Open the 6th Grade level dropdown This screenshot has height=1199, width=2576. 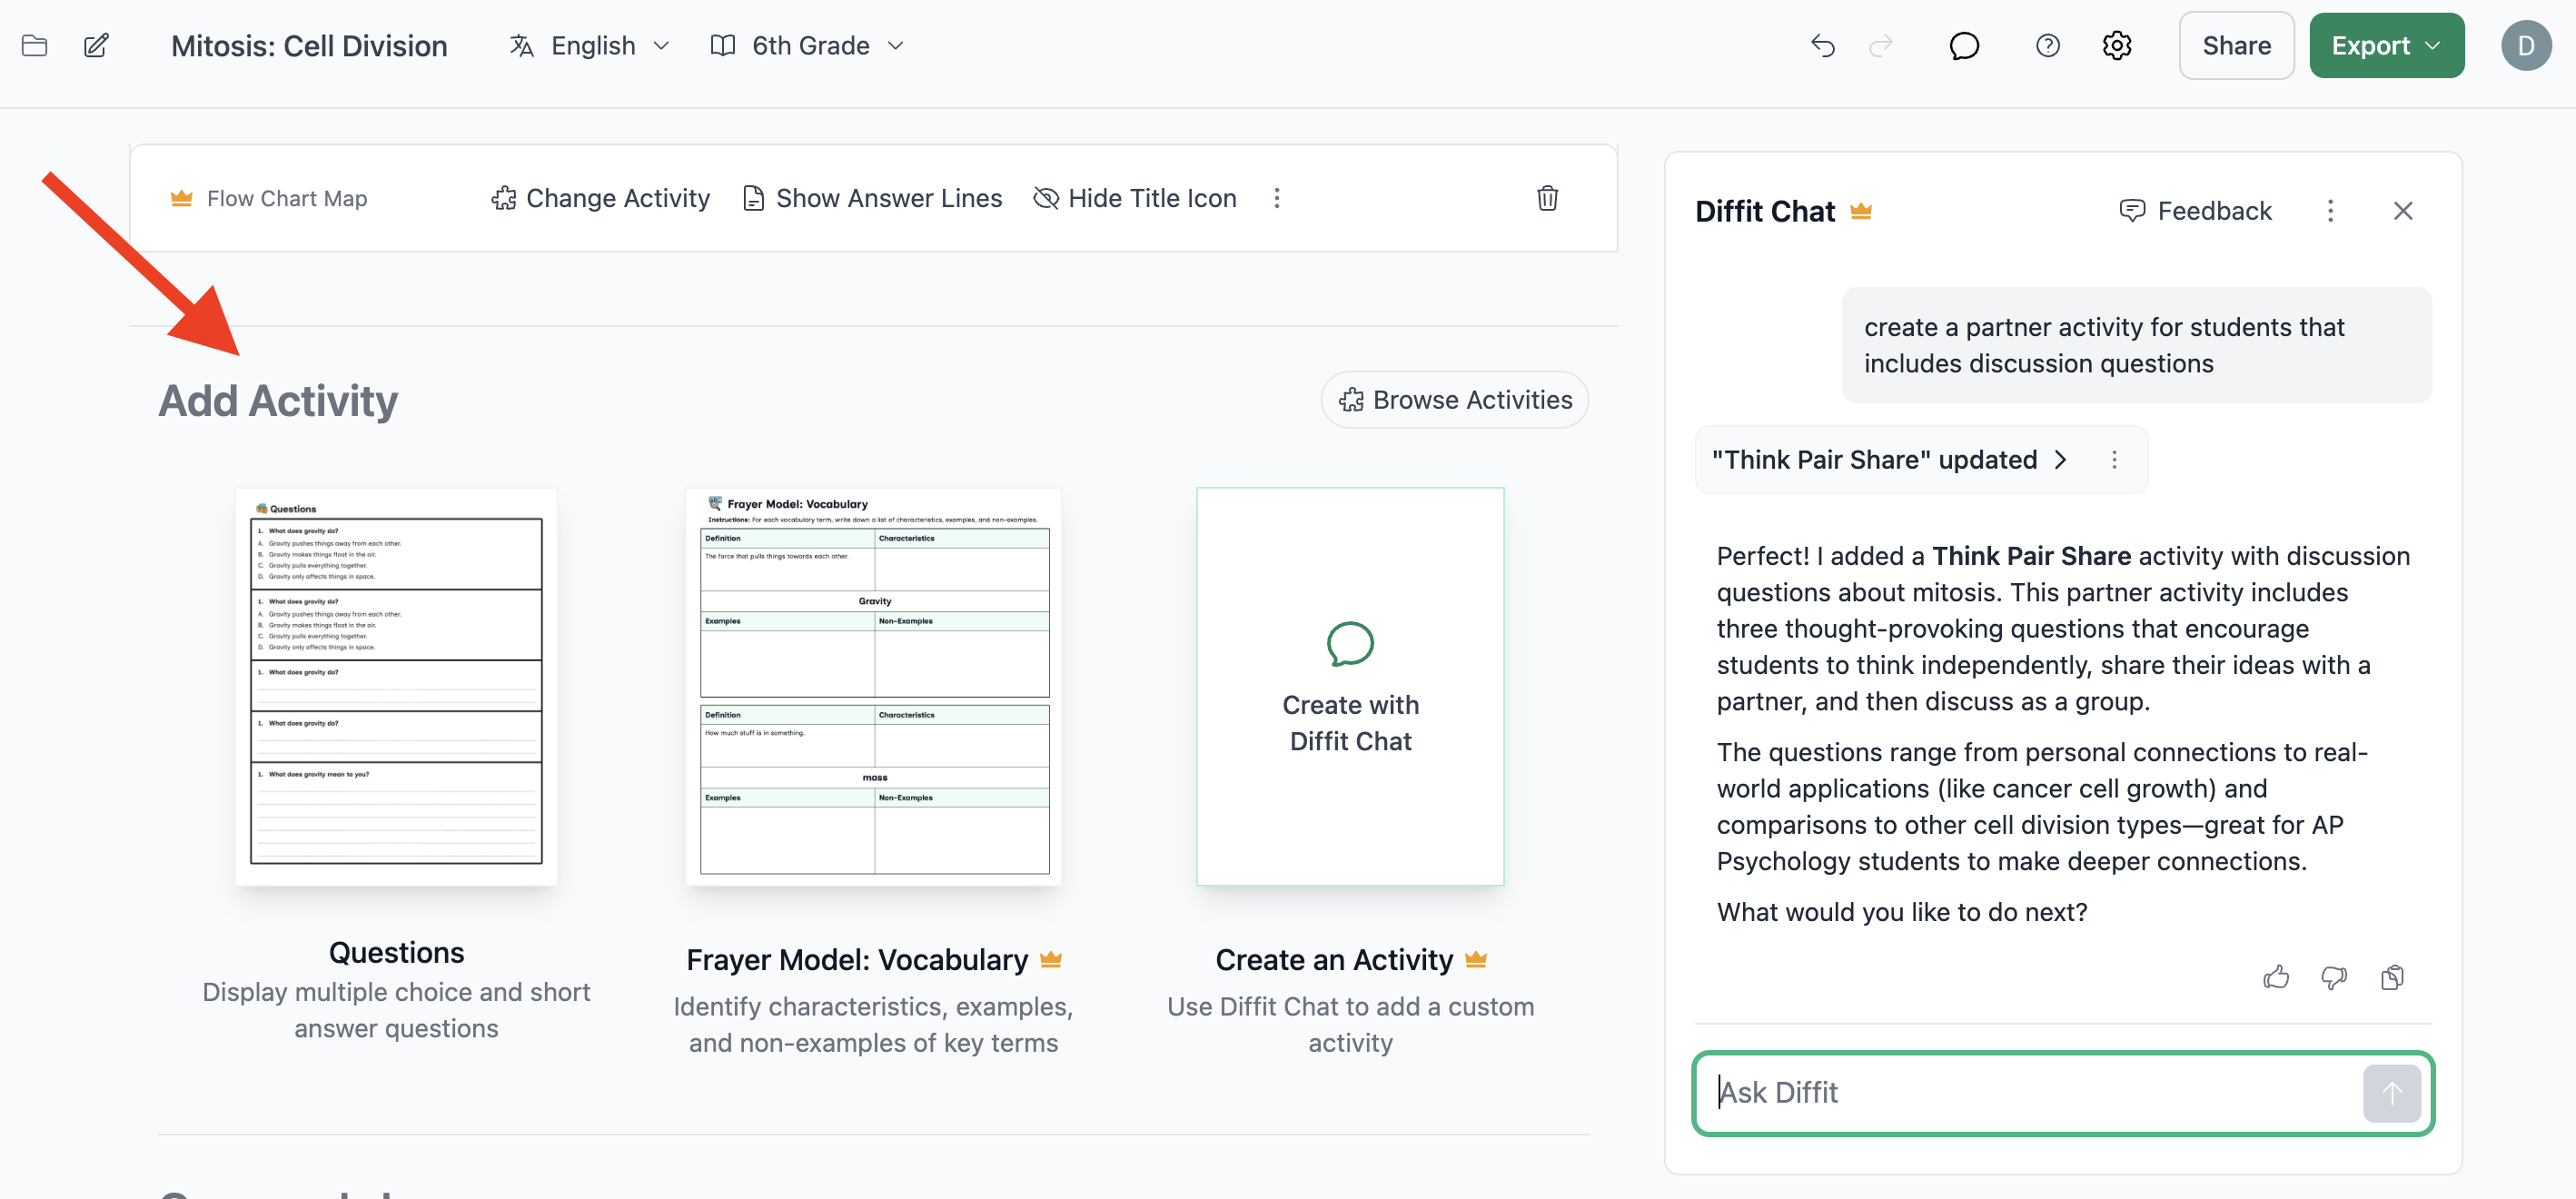click(x=808, y=46)
